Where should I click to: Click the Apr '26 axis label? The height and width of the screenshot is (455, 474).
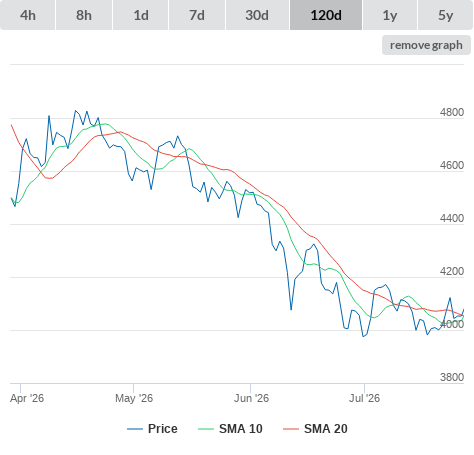(x=27, y=398)
